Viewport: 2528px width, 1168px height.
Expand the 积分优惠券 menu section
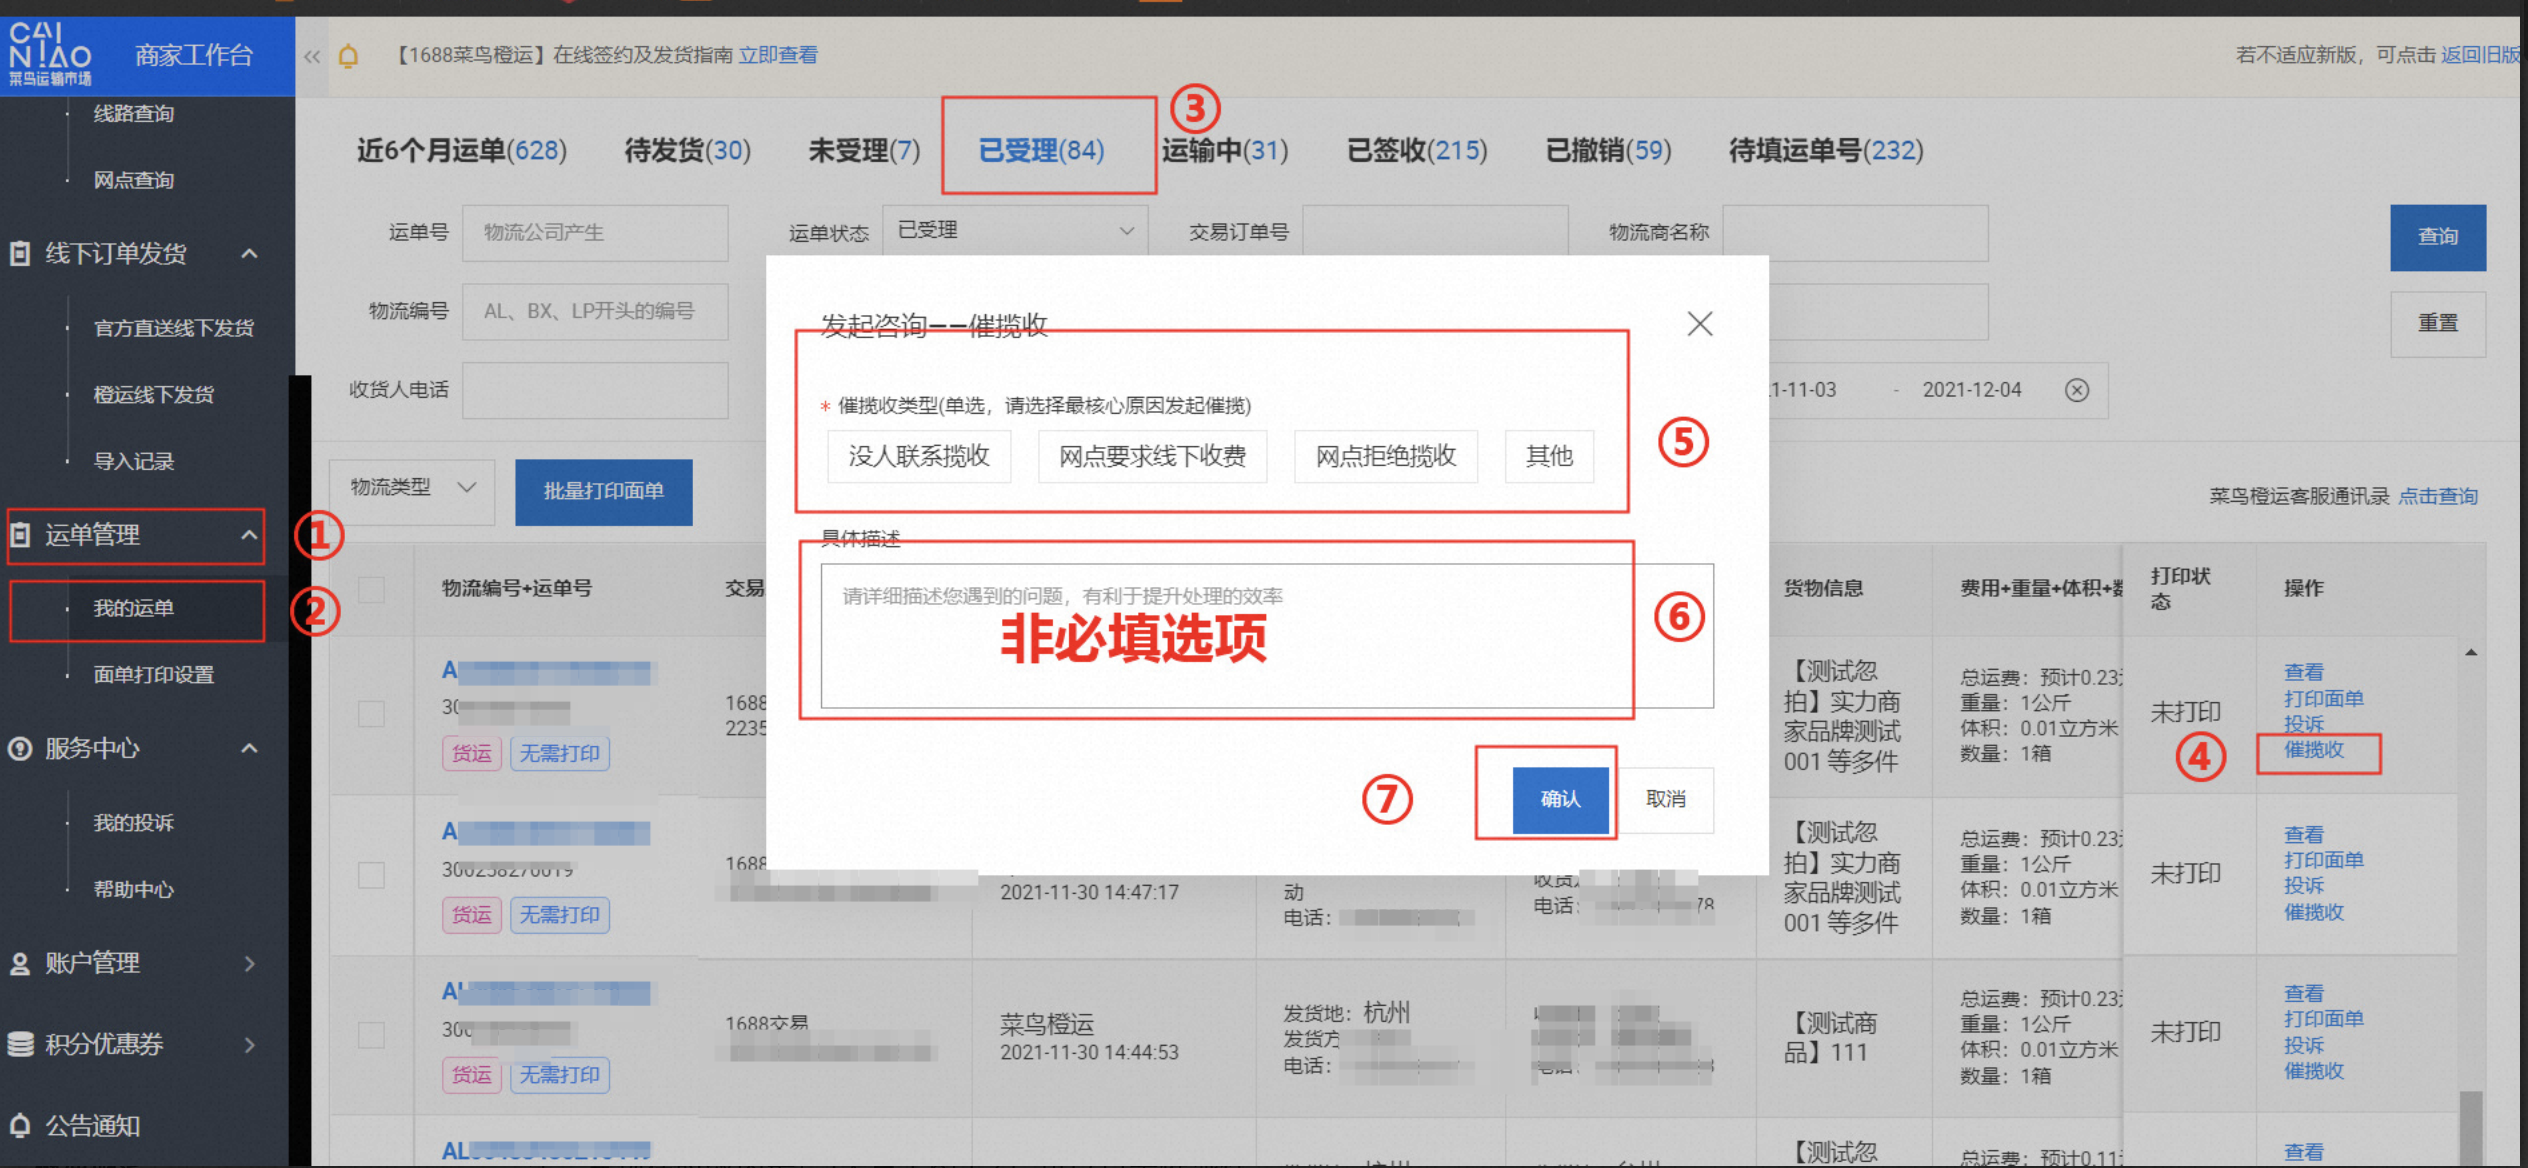250,1044
